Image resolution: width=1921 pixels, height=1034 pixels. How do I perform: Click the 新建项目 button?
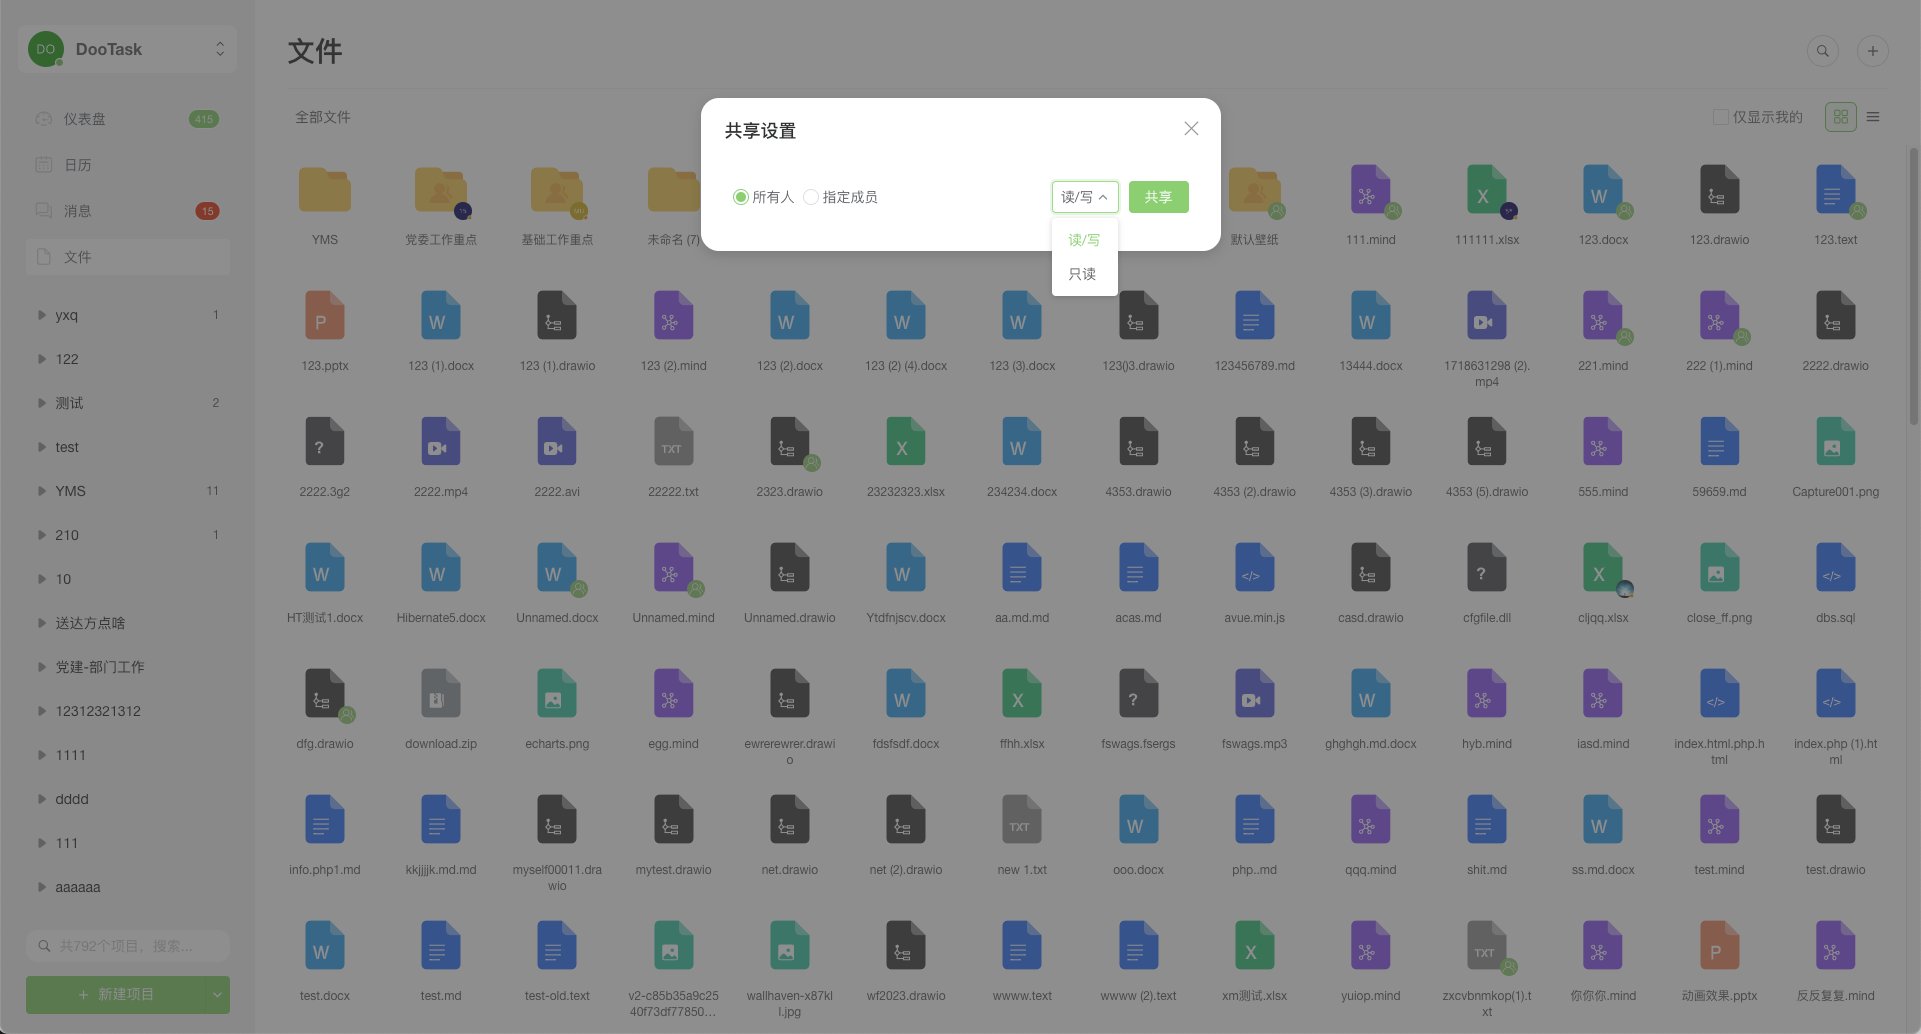(x=116, y=994)
